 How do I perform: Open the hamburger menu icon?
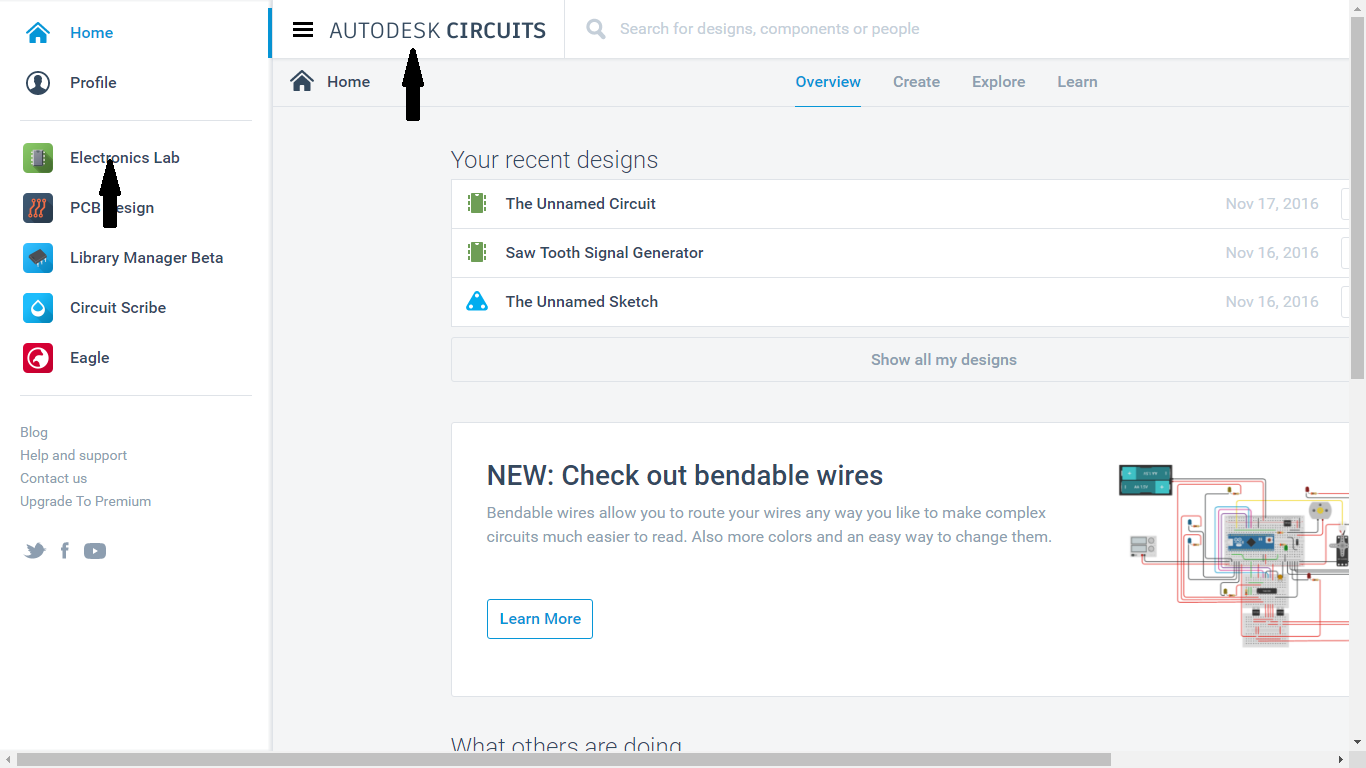coord(303,29)
